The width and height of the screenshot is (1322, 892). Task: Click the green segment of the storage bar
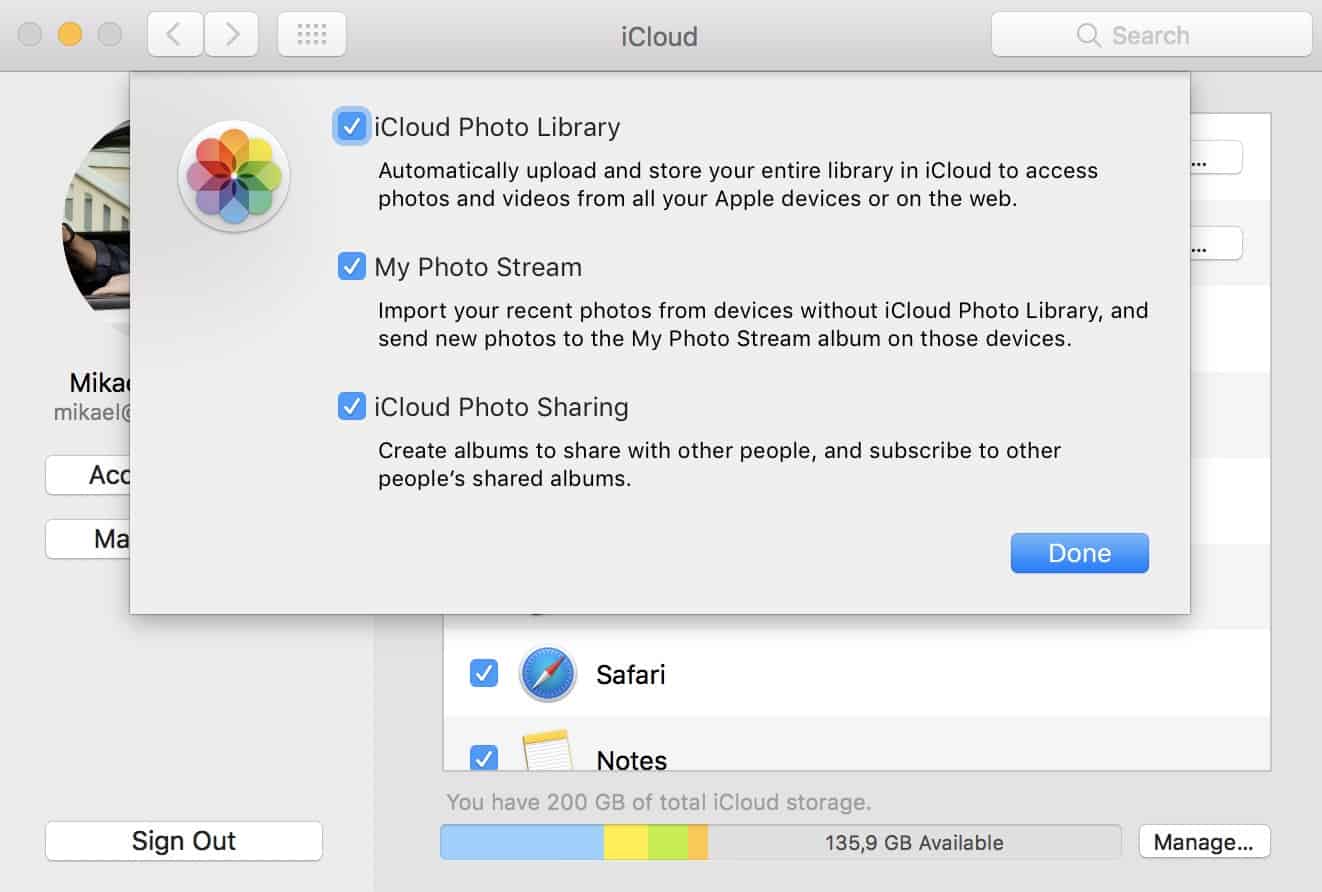pyautogui.click(x=668, y=842)
